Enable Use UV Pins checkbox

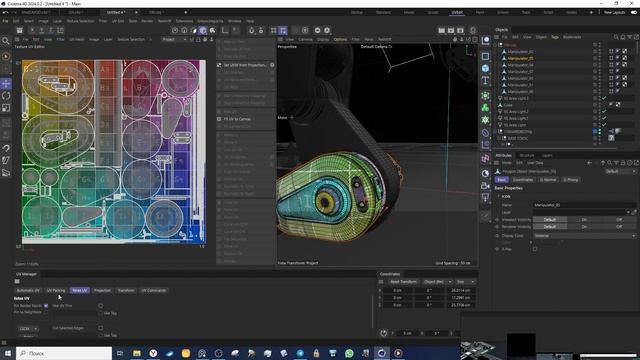[x=100, y=306]
